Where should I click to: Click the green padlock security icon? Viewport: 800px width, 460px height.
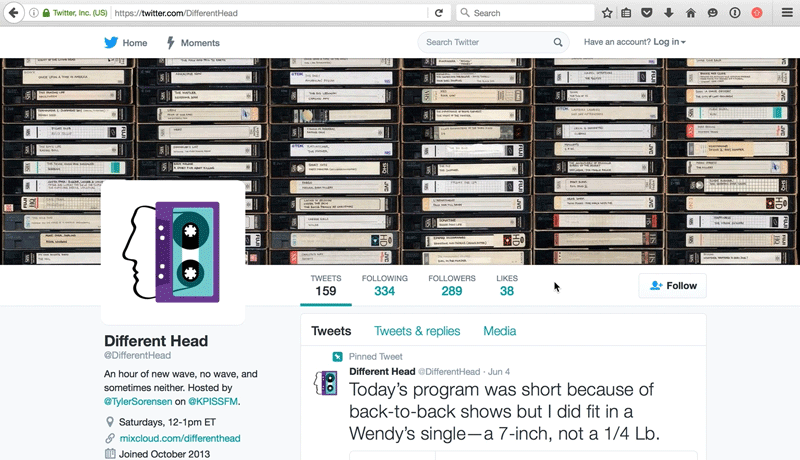[x=46, y=13]
